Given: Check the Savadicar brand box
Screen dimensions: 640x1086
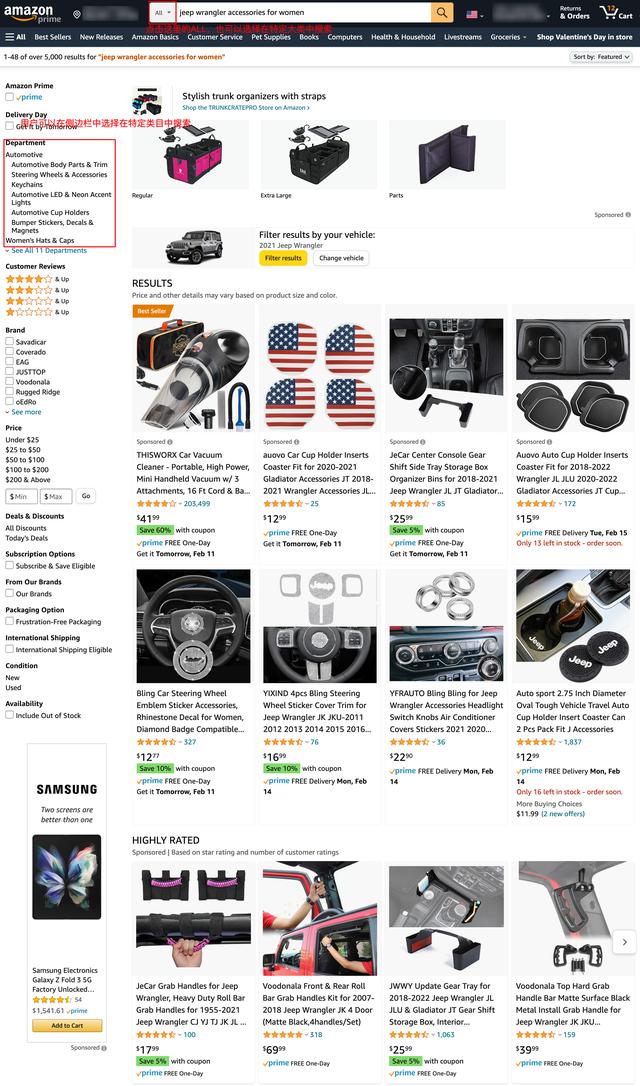Looking at the screenshot, I should pyautogui.click(x=10, y=342).
